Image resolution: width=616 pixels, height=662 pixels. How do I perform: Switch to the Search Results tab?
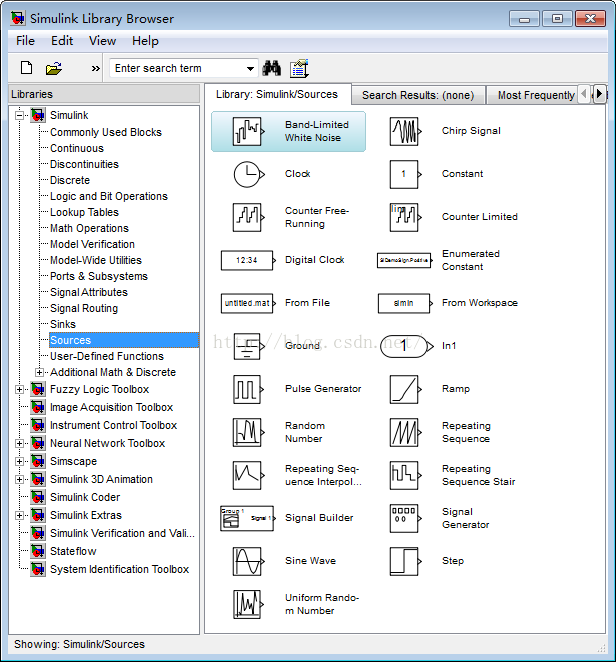(x=418, y=95)
